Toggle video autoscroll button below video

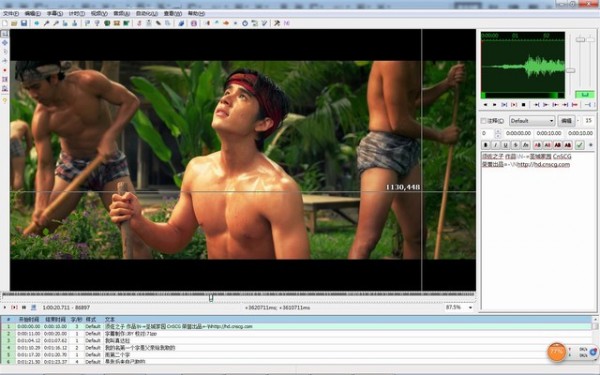(x=33, y=307)
